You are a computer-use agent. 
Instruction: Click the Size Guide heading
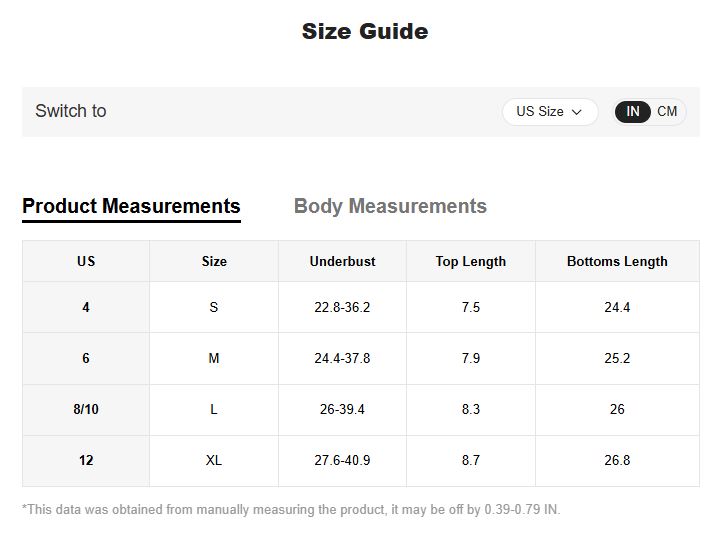[x=365, y=32]
